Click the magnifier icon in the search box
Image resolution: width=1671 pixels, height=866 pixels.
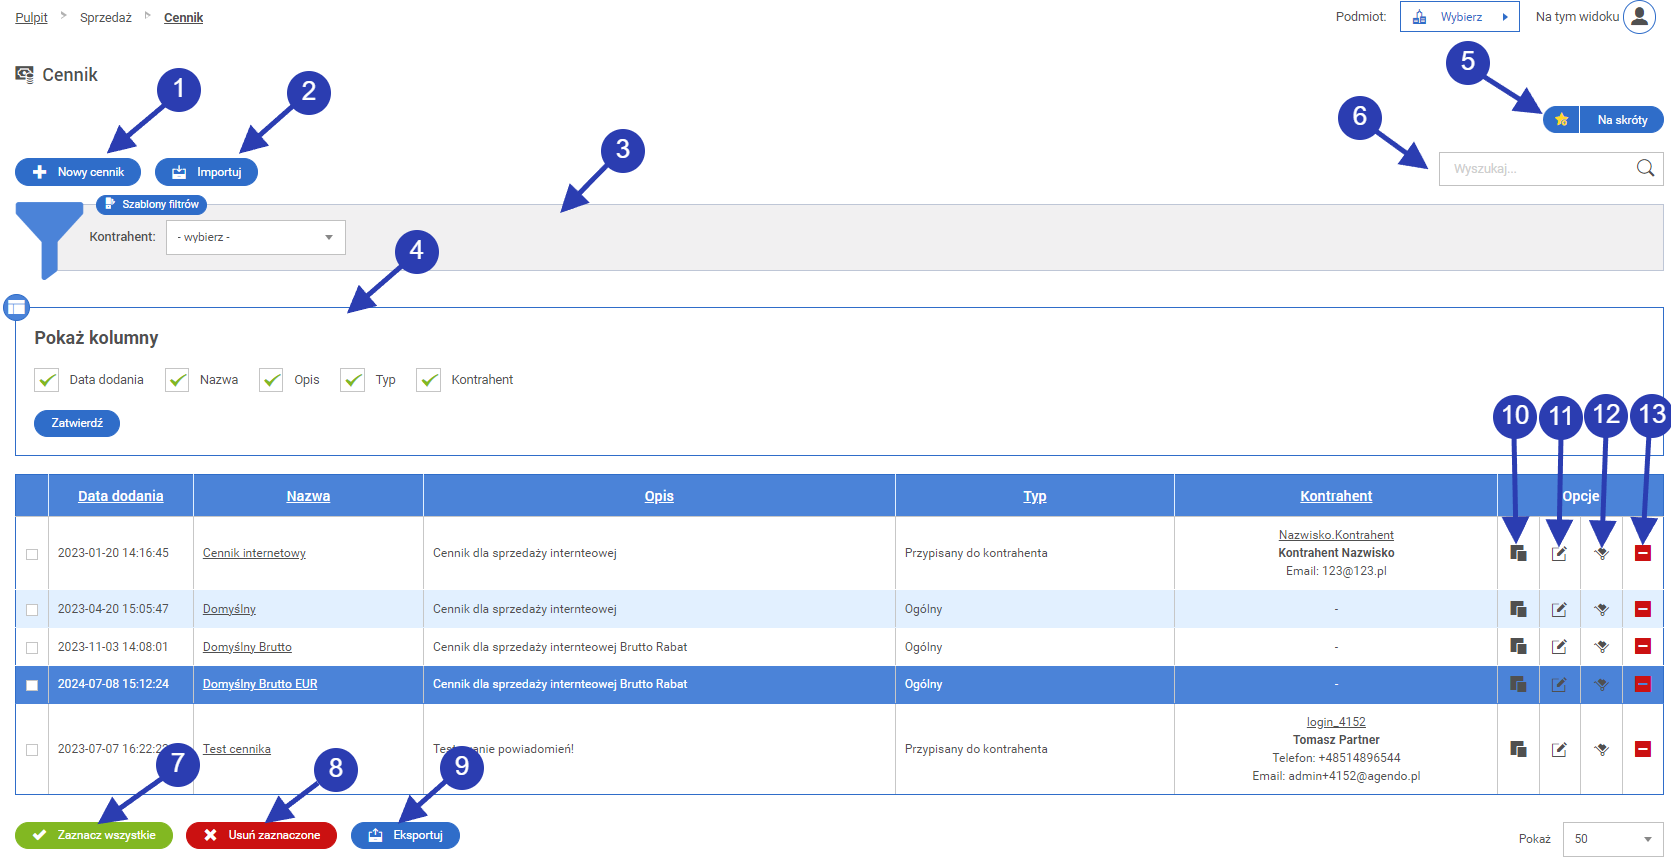click(1645, 168)
